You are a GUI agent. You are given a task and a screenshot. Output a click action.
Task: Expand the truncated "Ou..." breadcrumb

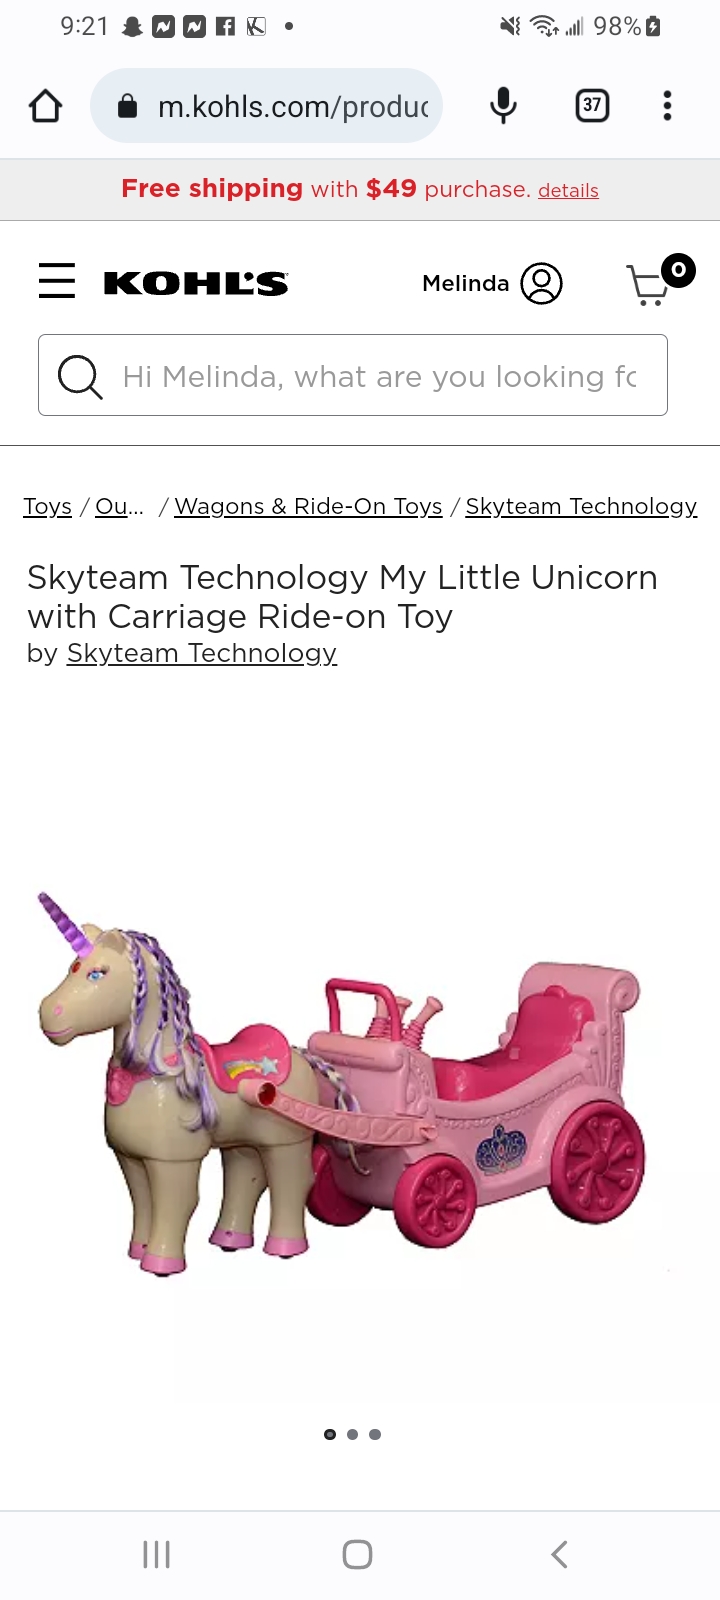(x=119, y=507)
